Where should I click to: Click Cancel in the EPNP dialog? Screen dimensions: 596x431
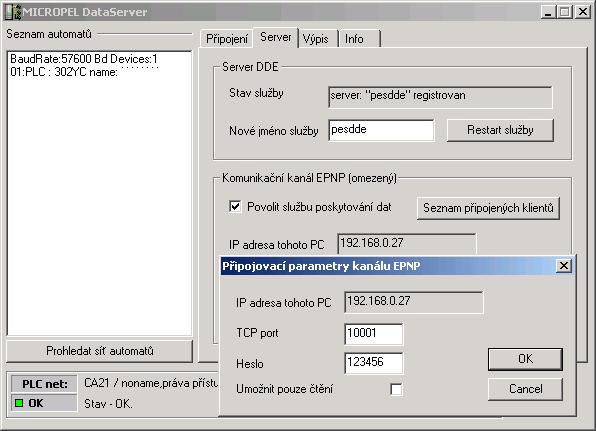point(525,389)
